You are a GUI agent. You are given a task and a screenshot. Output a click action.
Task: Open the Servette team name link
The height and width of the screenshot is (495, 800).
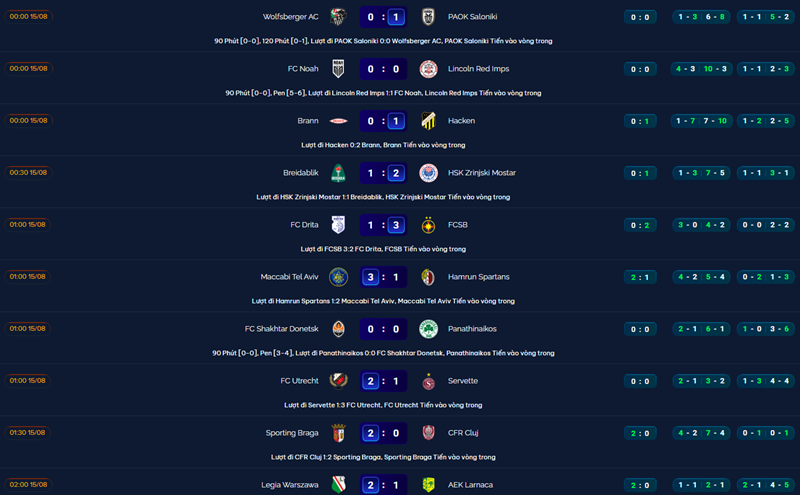[463, 381]
